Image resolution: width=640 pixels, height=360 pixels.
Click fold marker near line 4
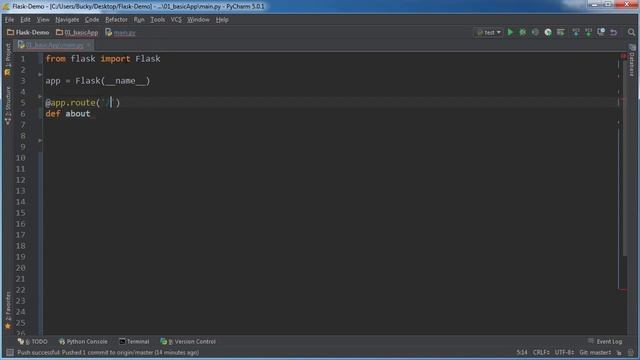click(x=40, y=96)
